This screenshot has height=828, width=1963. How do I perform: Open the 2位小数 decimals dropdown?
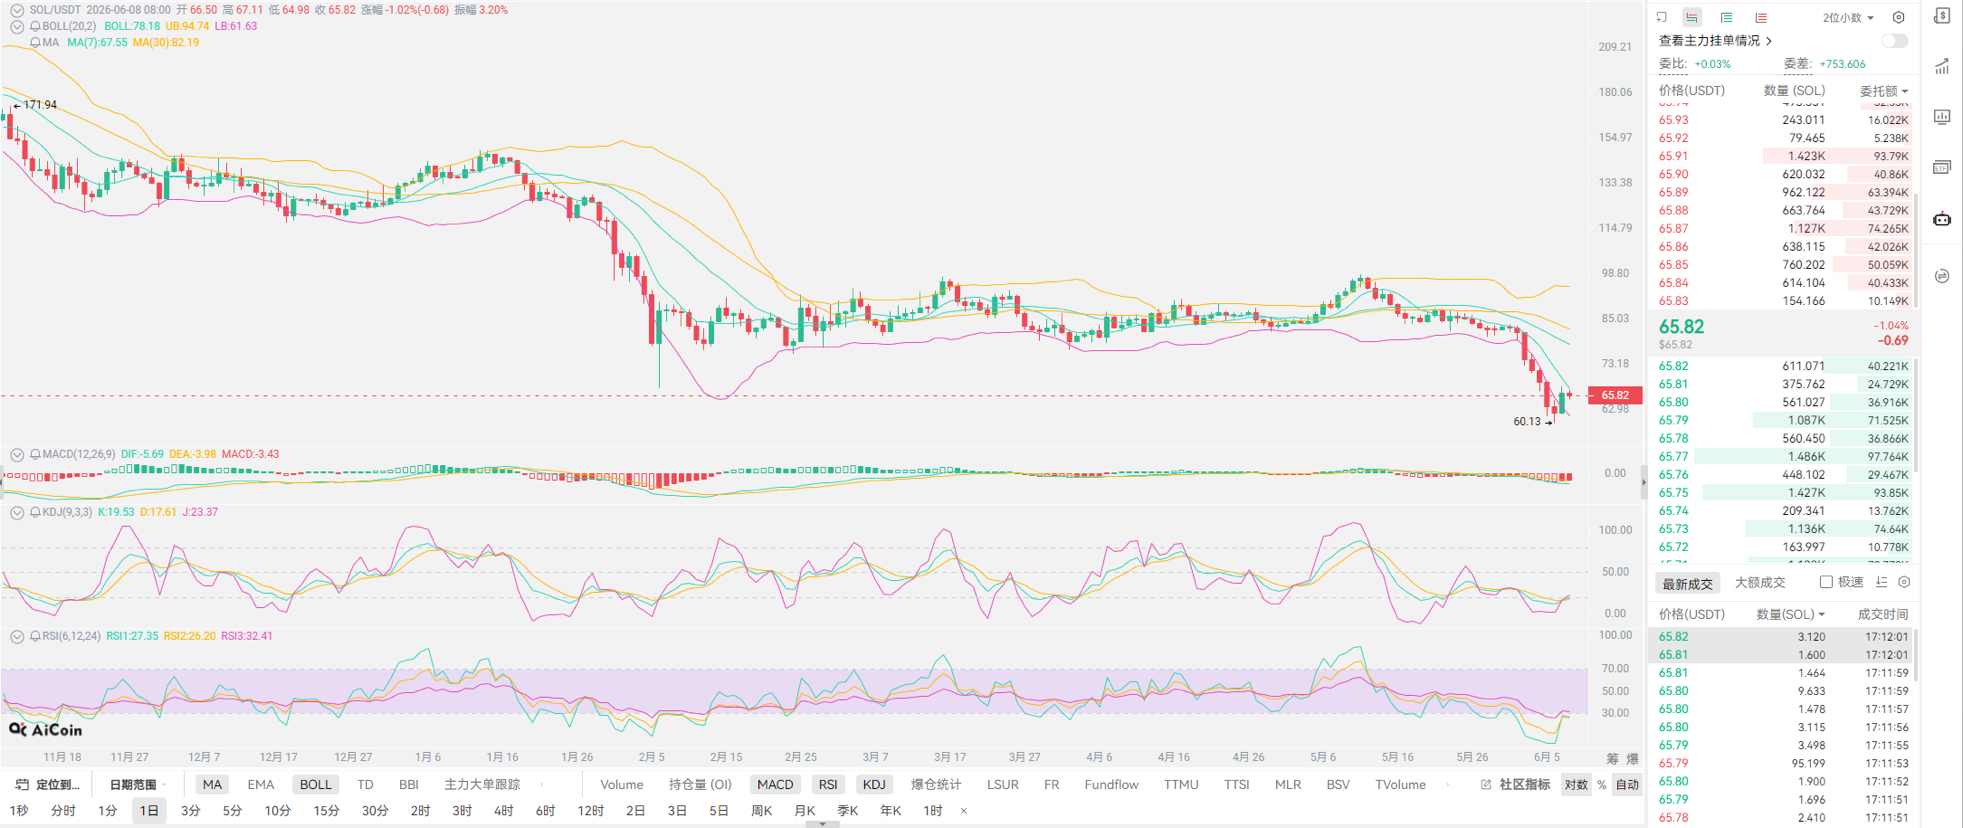(x=1848, y=17)
